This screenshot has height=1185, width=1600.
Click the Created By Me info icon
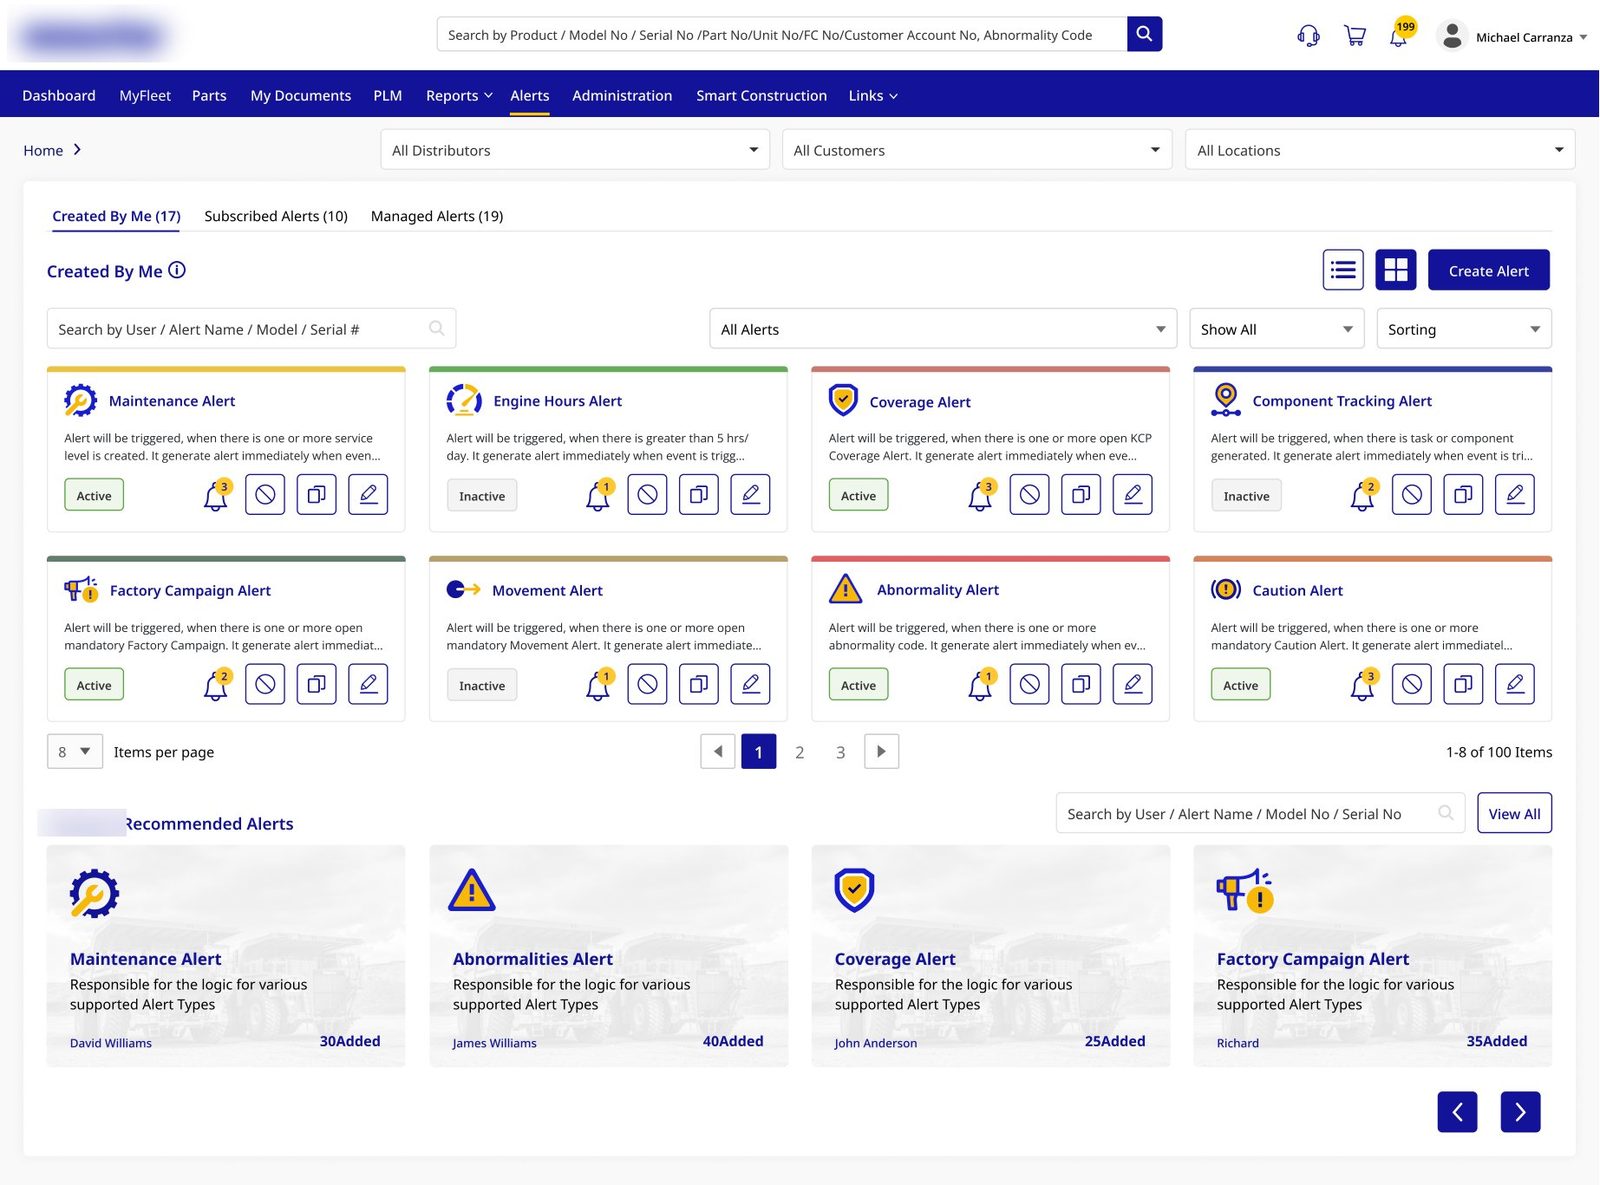177,270
